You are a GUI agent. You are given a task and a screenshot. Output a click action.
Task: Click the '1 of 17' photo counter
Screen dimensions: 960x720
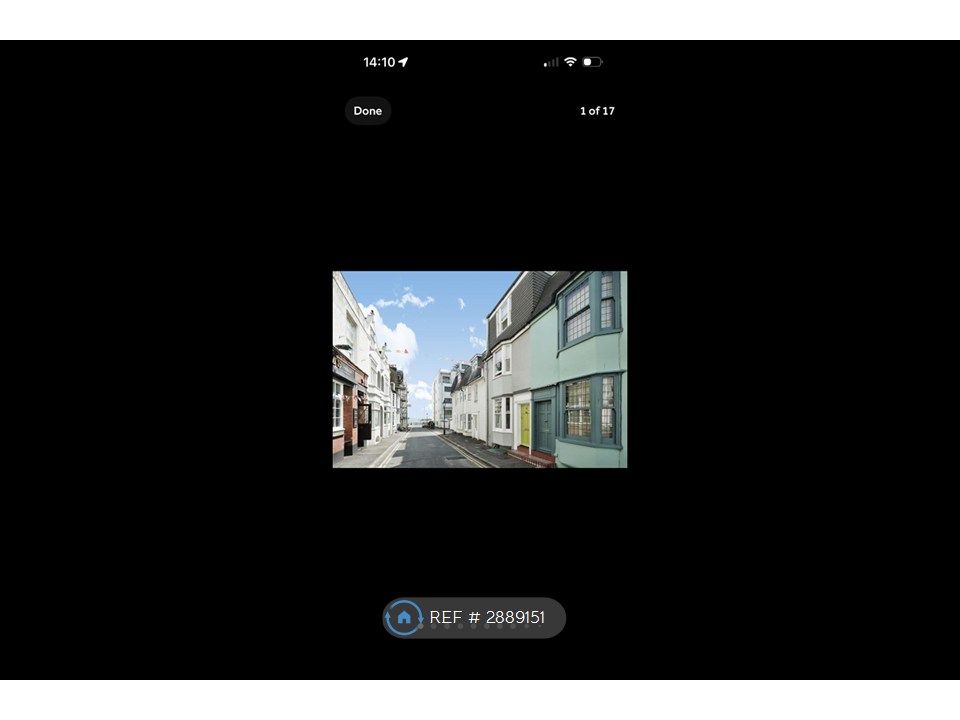pyautogui.click(x=597, y=111)
